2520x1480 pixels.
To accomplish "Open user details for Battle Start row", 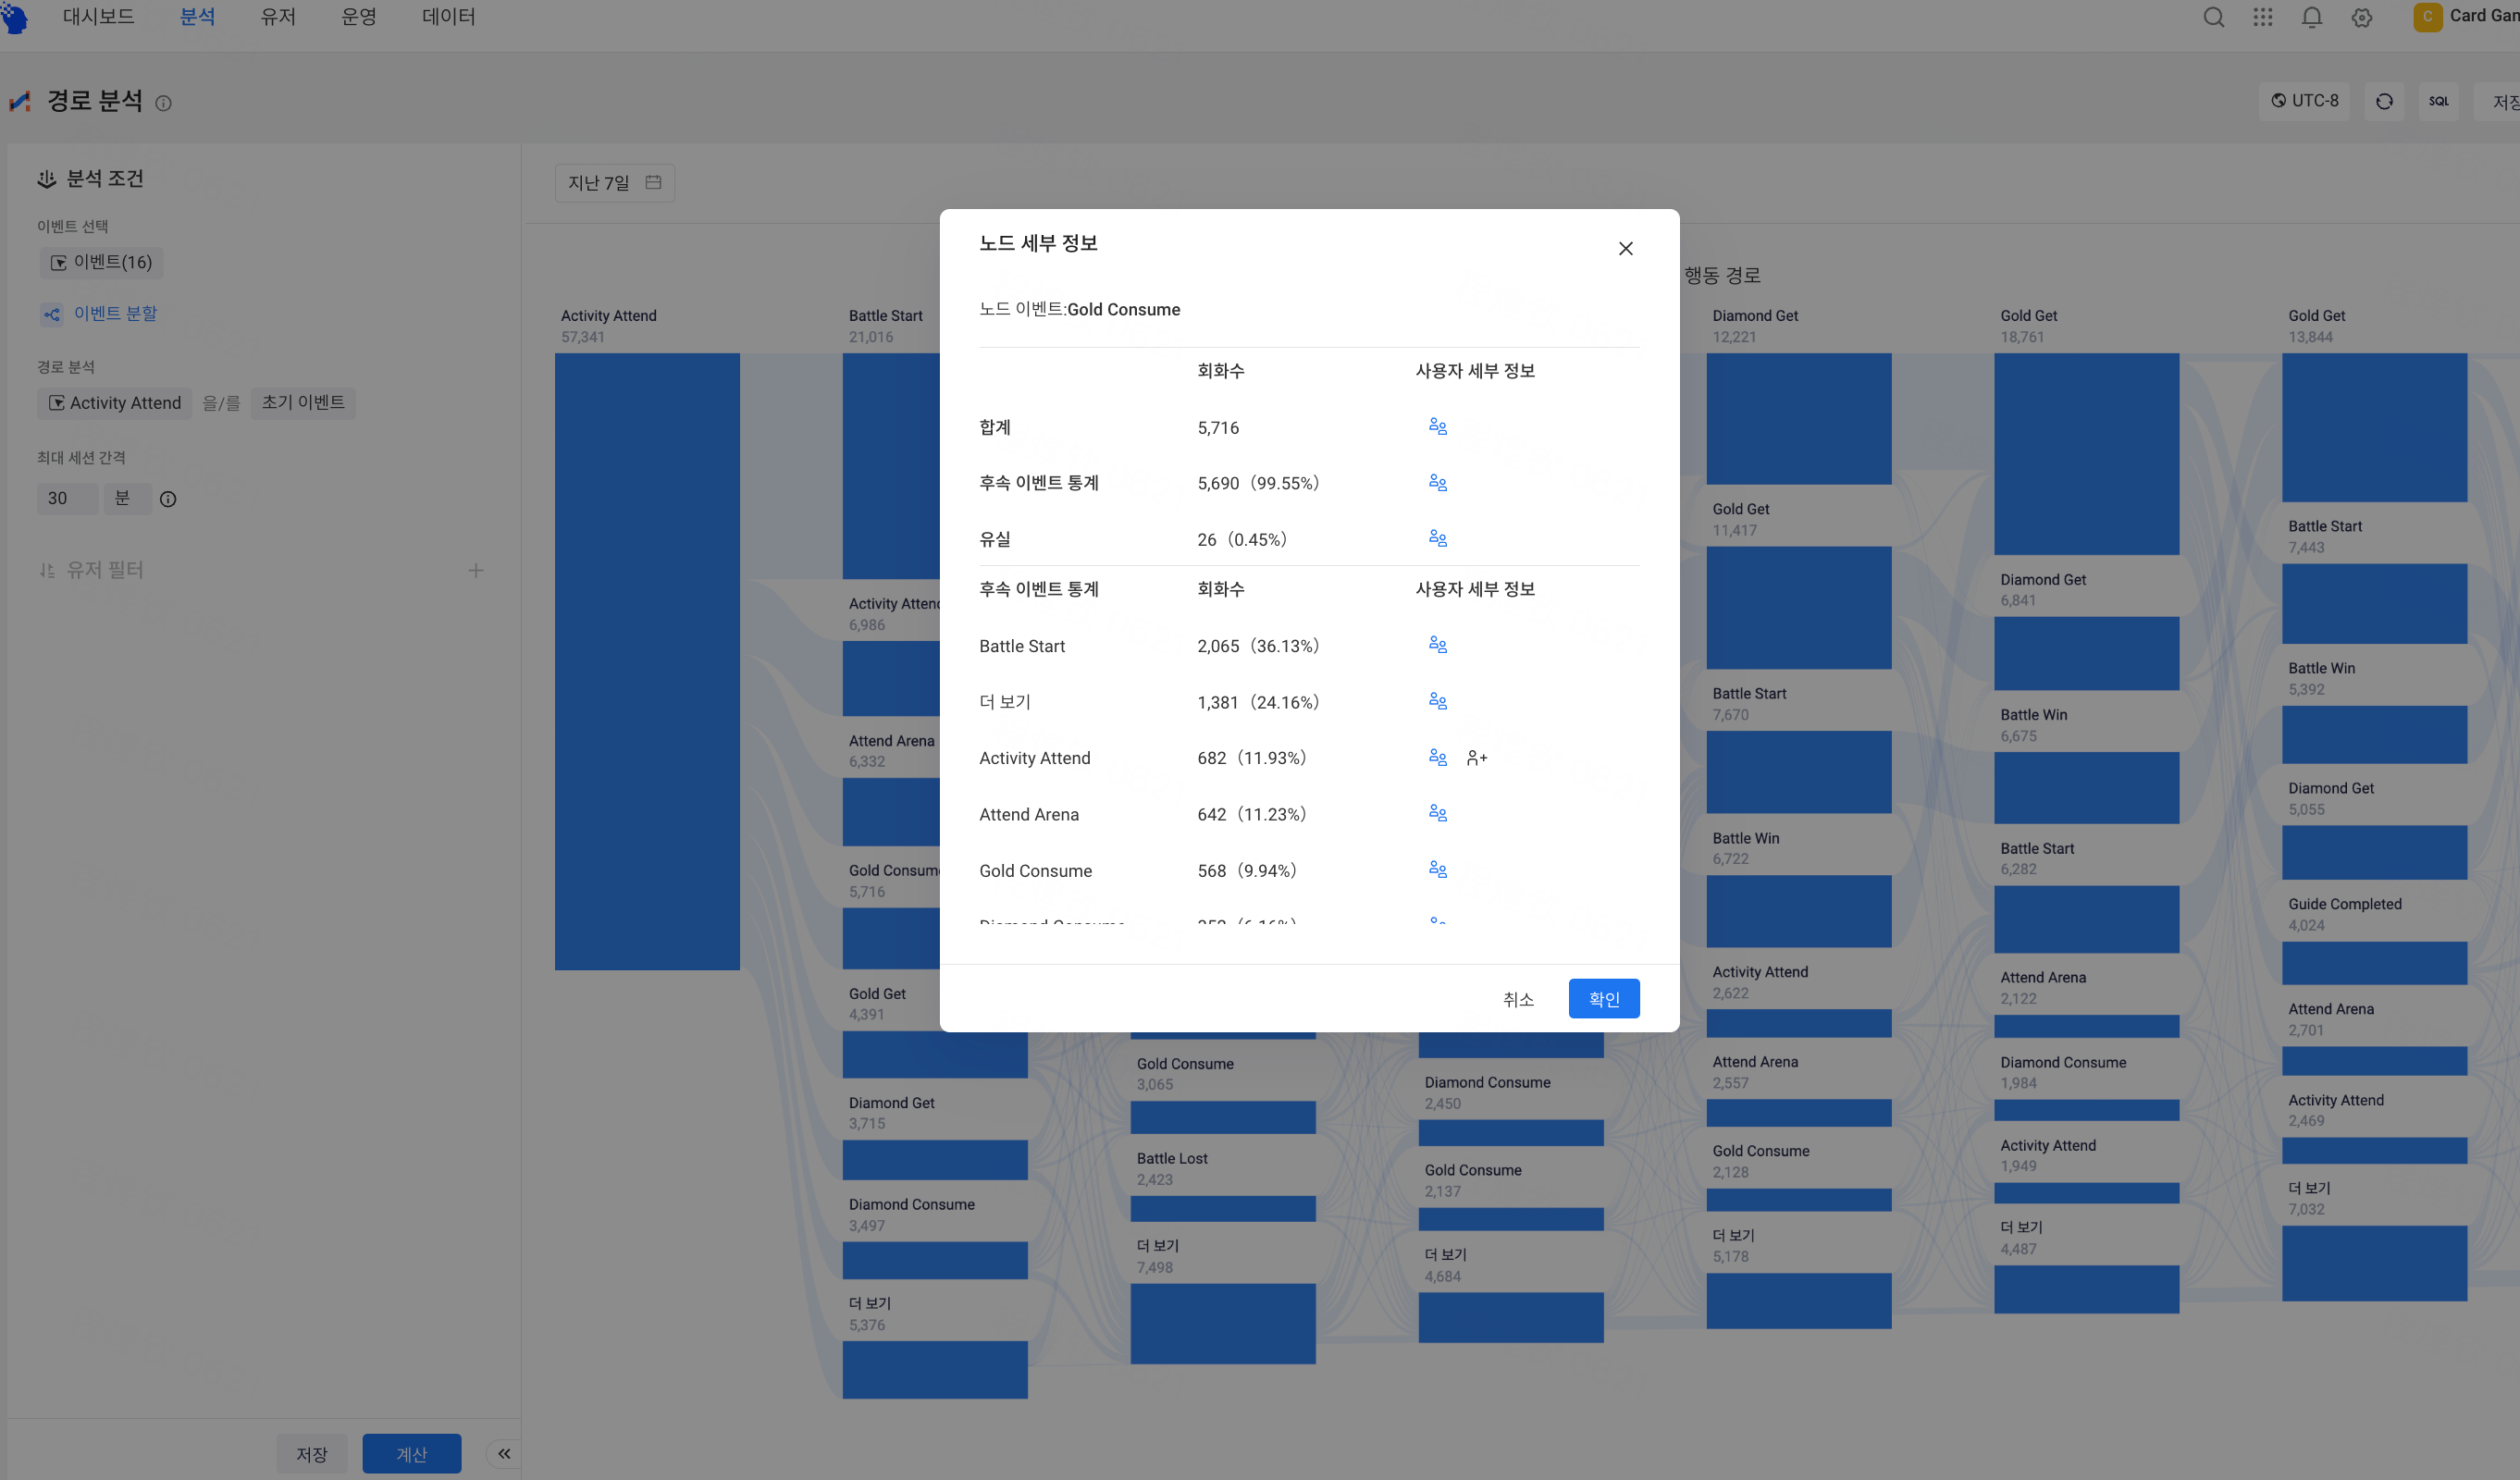I will tap(1438, 645).
